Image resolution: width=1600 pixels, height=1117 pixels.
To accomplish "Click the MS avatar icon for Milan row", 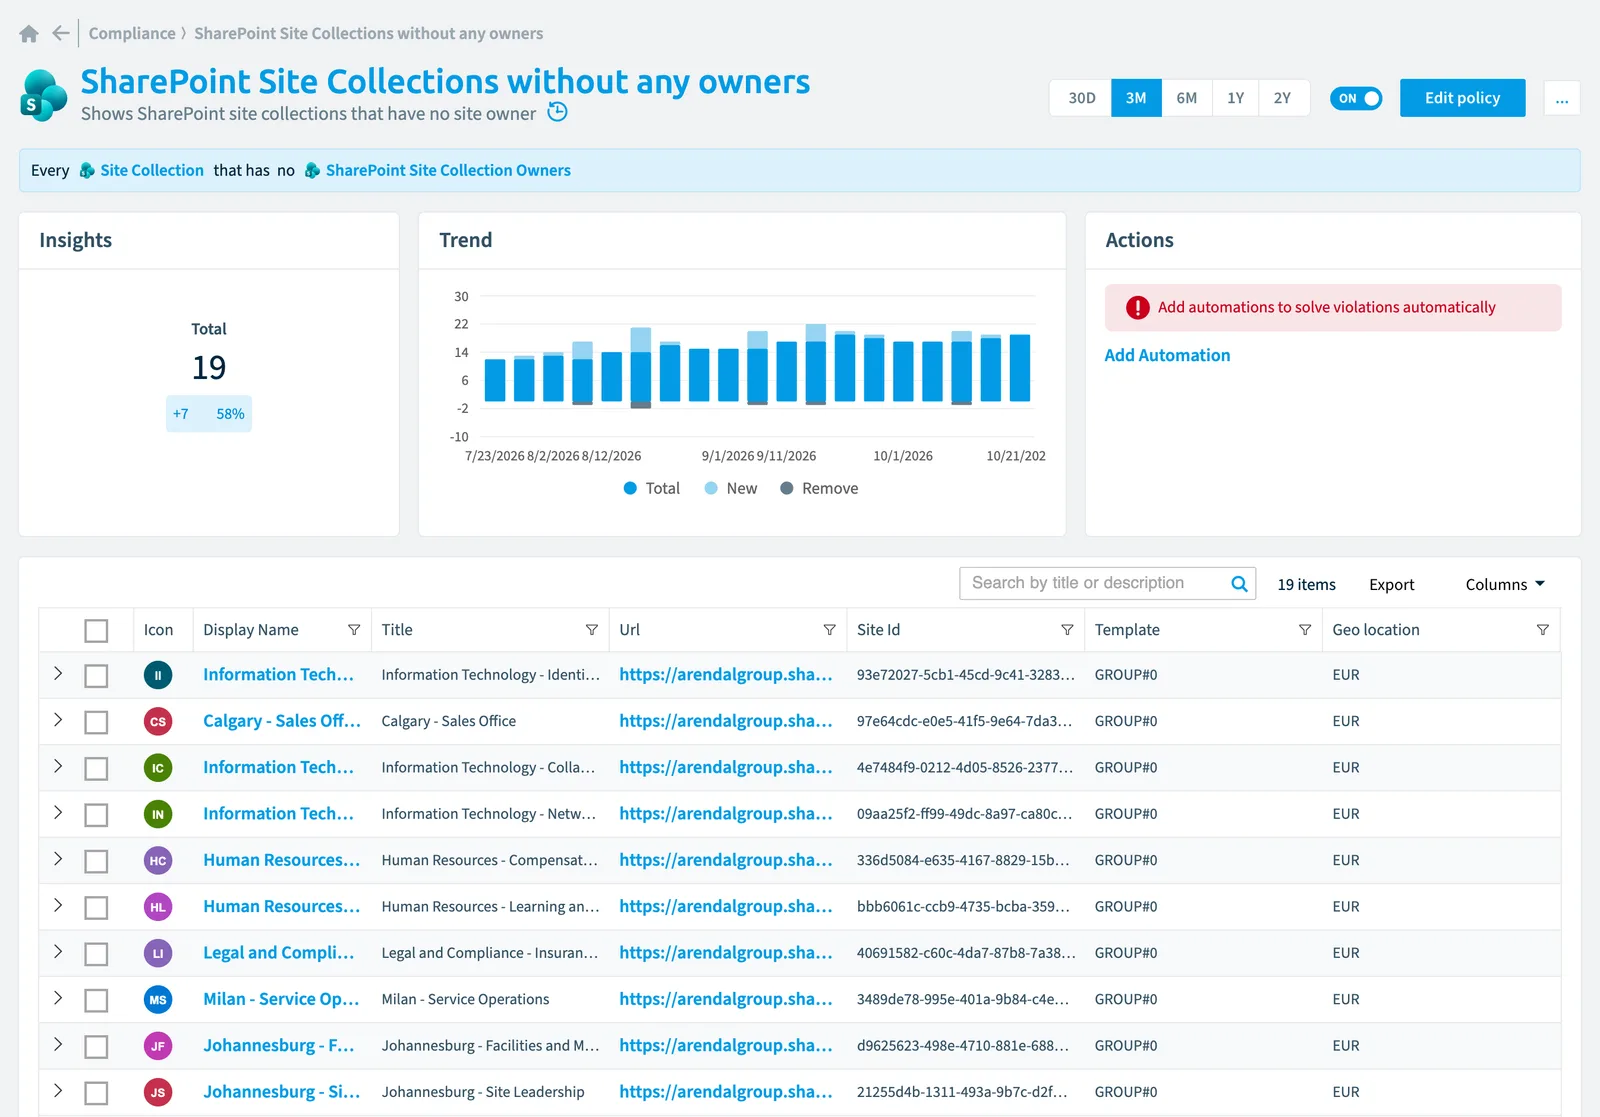I will click(158, 999).
